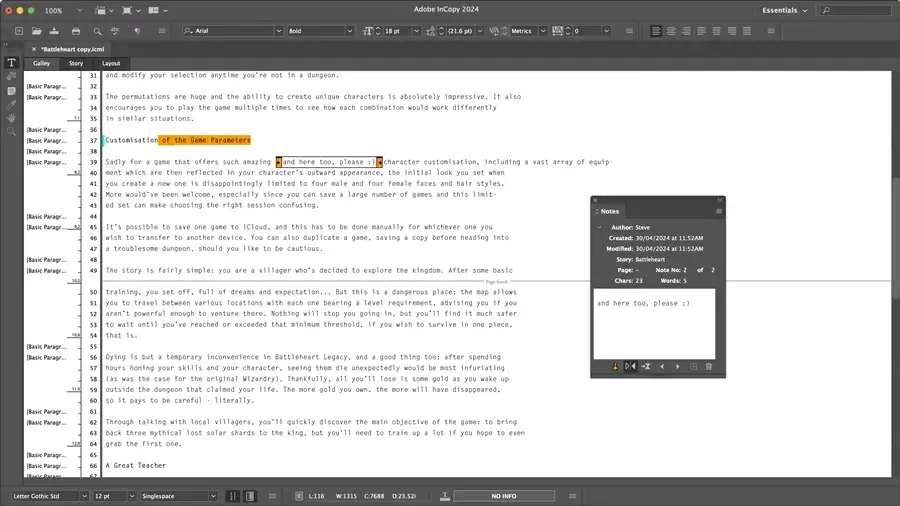Click the heading text "A Great Teacher"

pos(135,465)
